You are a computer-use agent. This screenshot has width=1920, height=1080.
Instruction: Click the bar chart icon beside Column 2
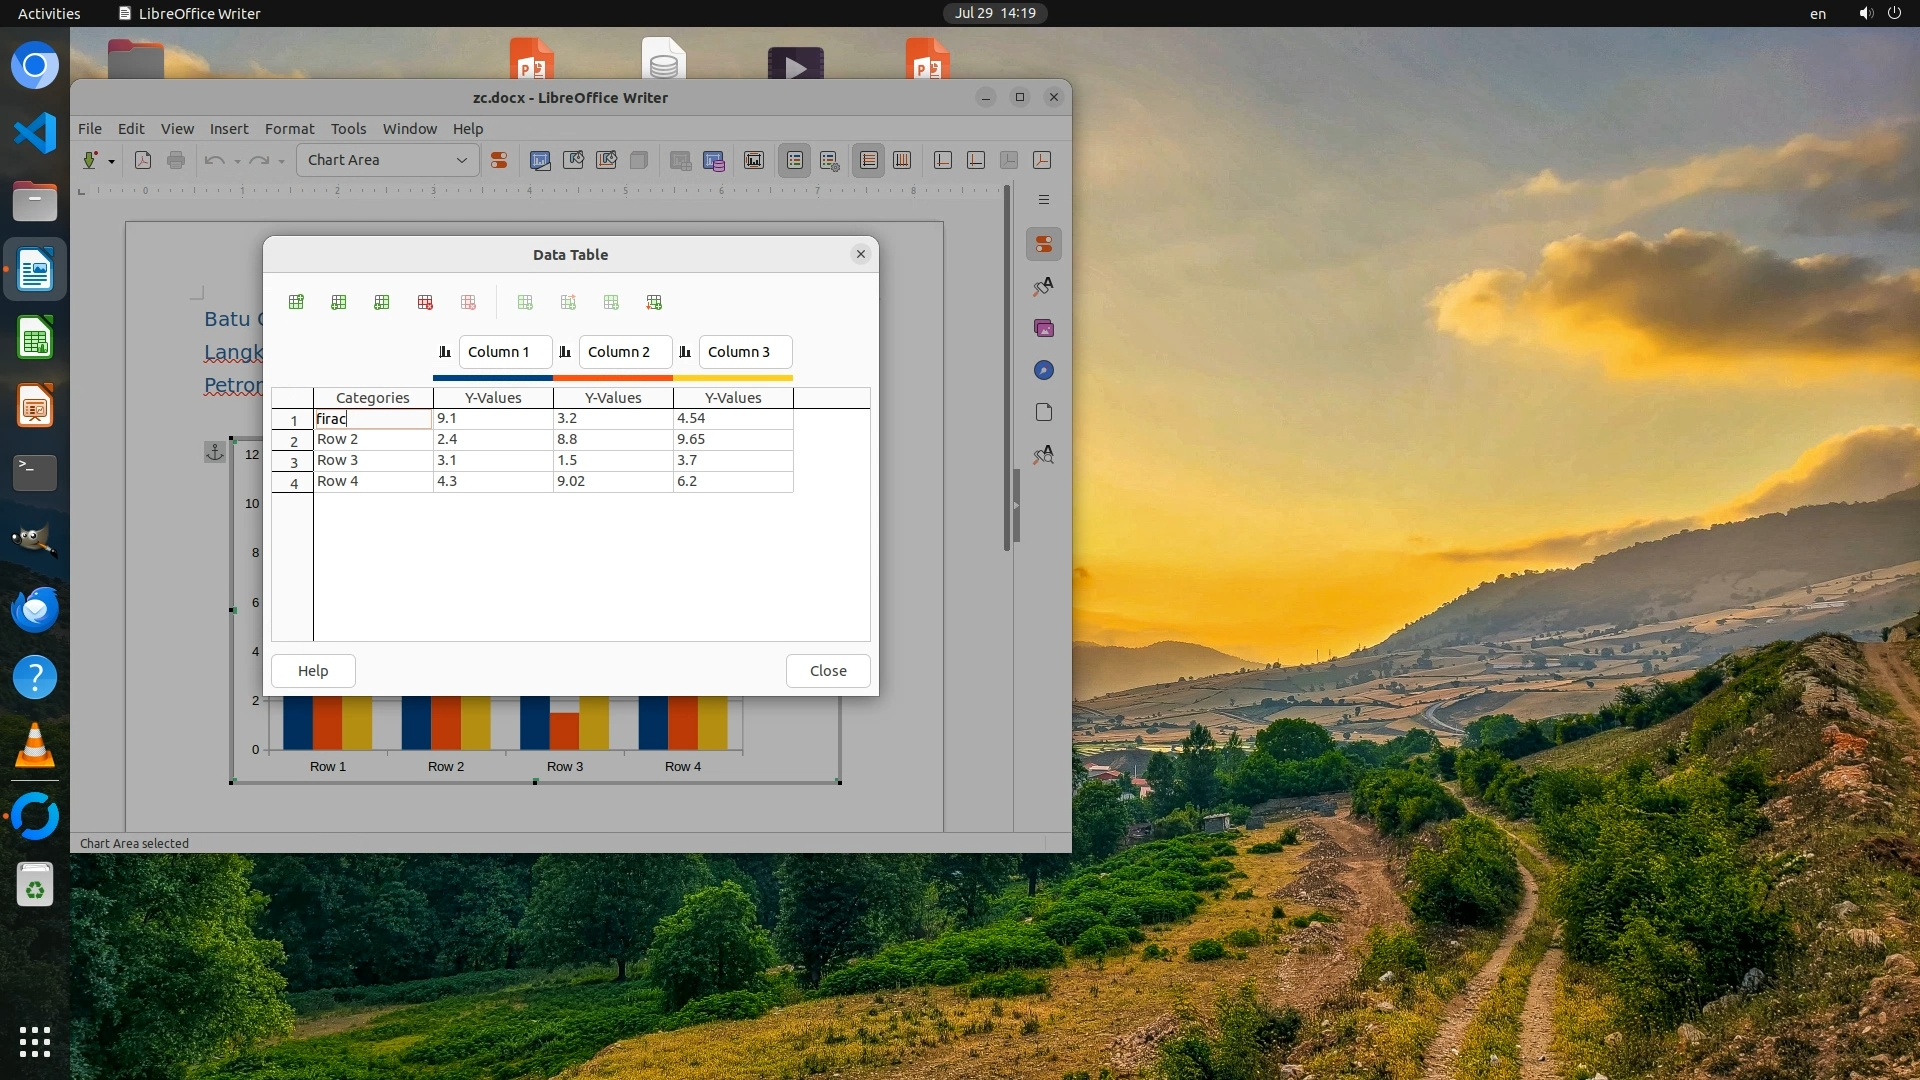565,352
